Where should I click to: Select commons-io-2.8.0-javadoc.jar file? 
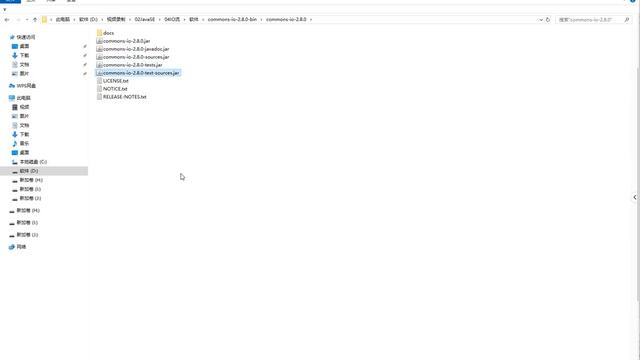(133, 49)
